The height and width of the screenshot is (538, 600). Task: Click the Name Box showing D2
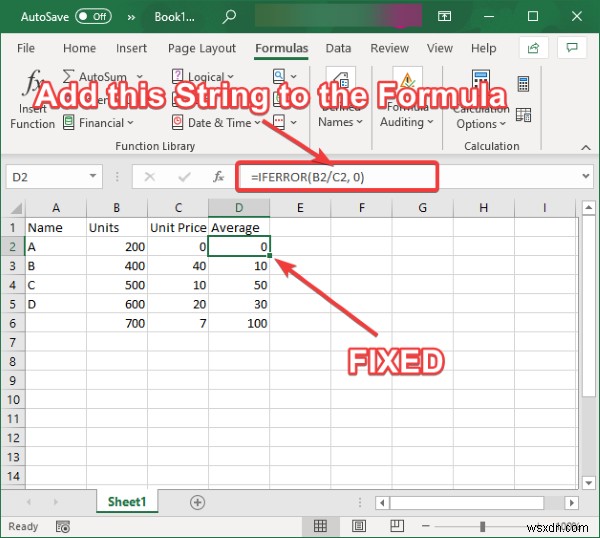47,177
